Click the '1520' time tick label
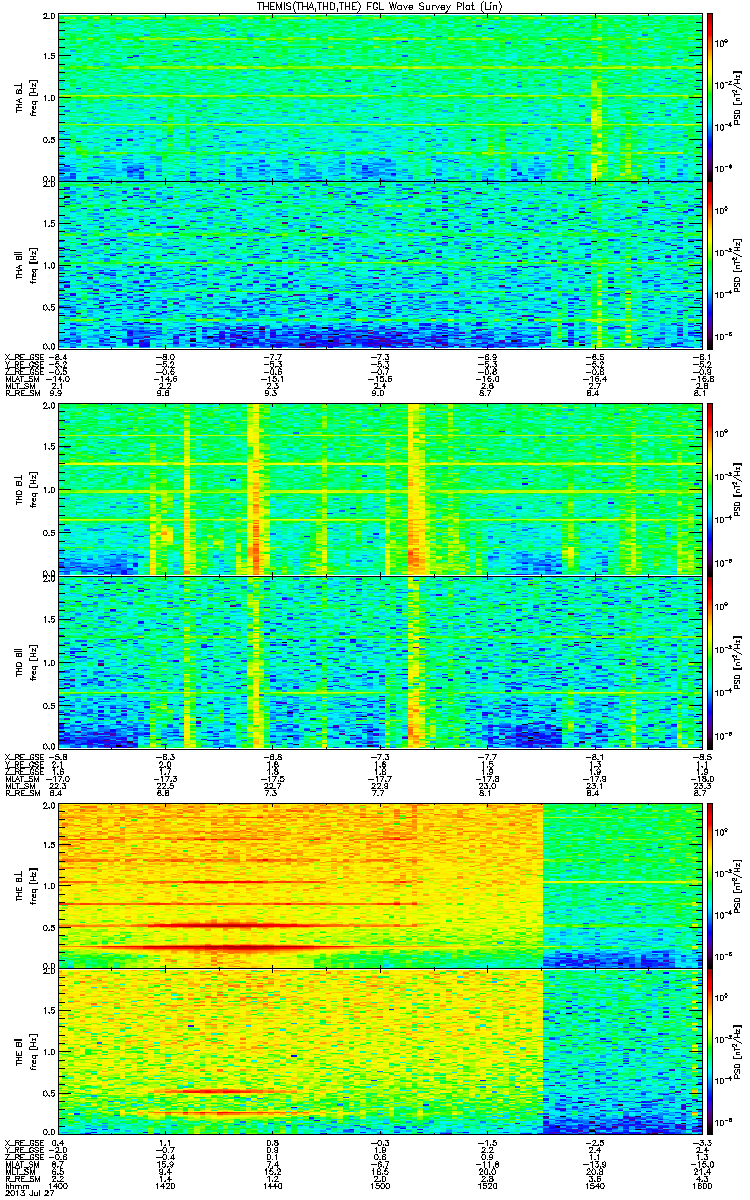The width and height of the screenshot is (750, 1200). (487, 1185)
